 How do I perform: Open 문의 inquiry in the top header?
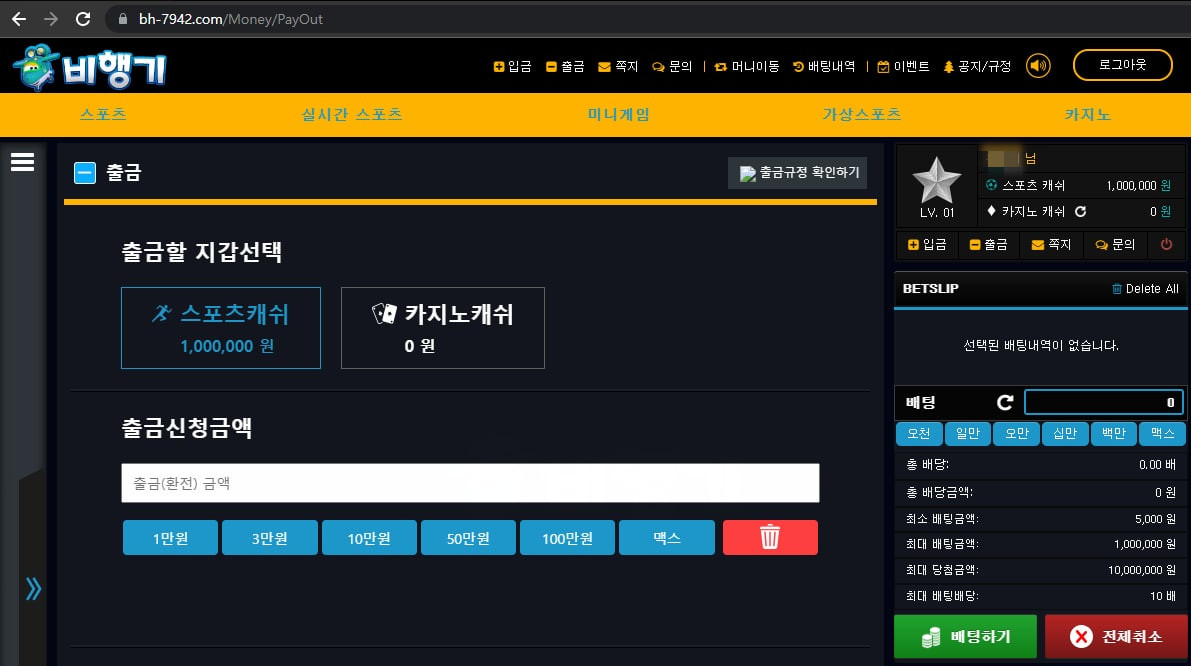point(672,67)
